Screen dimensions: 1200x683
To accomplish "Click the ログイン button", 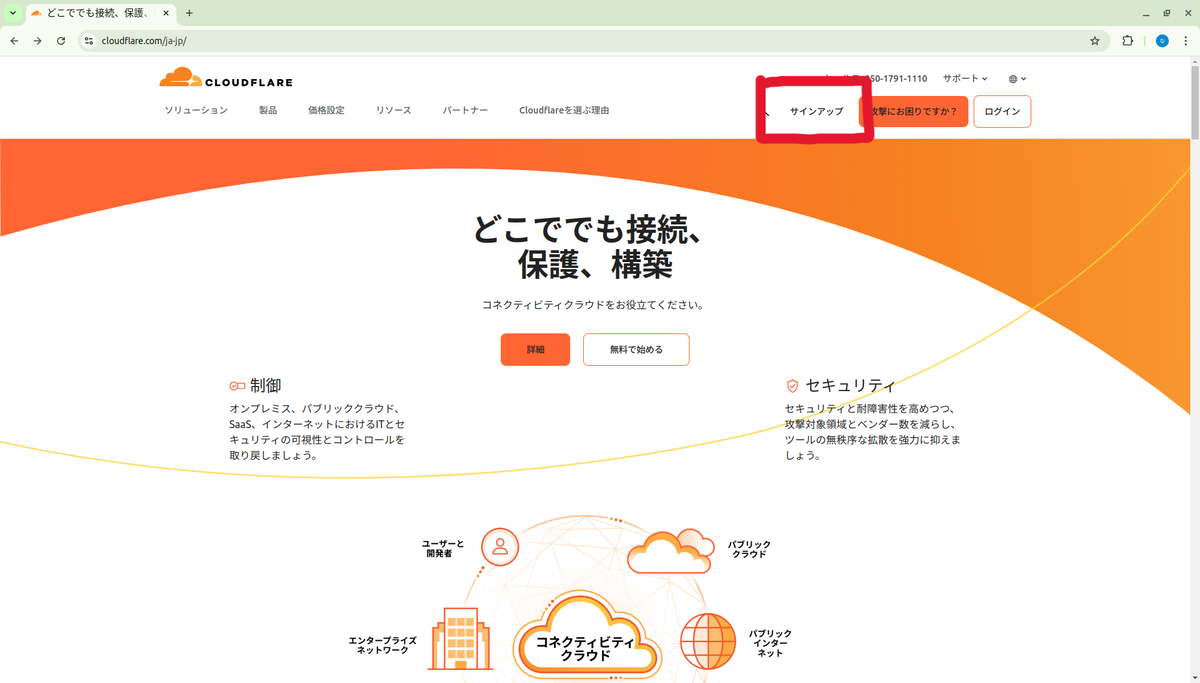I will [x=1002, y=111].
